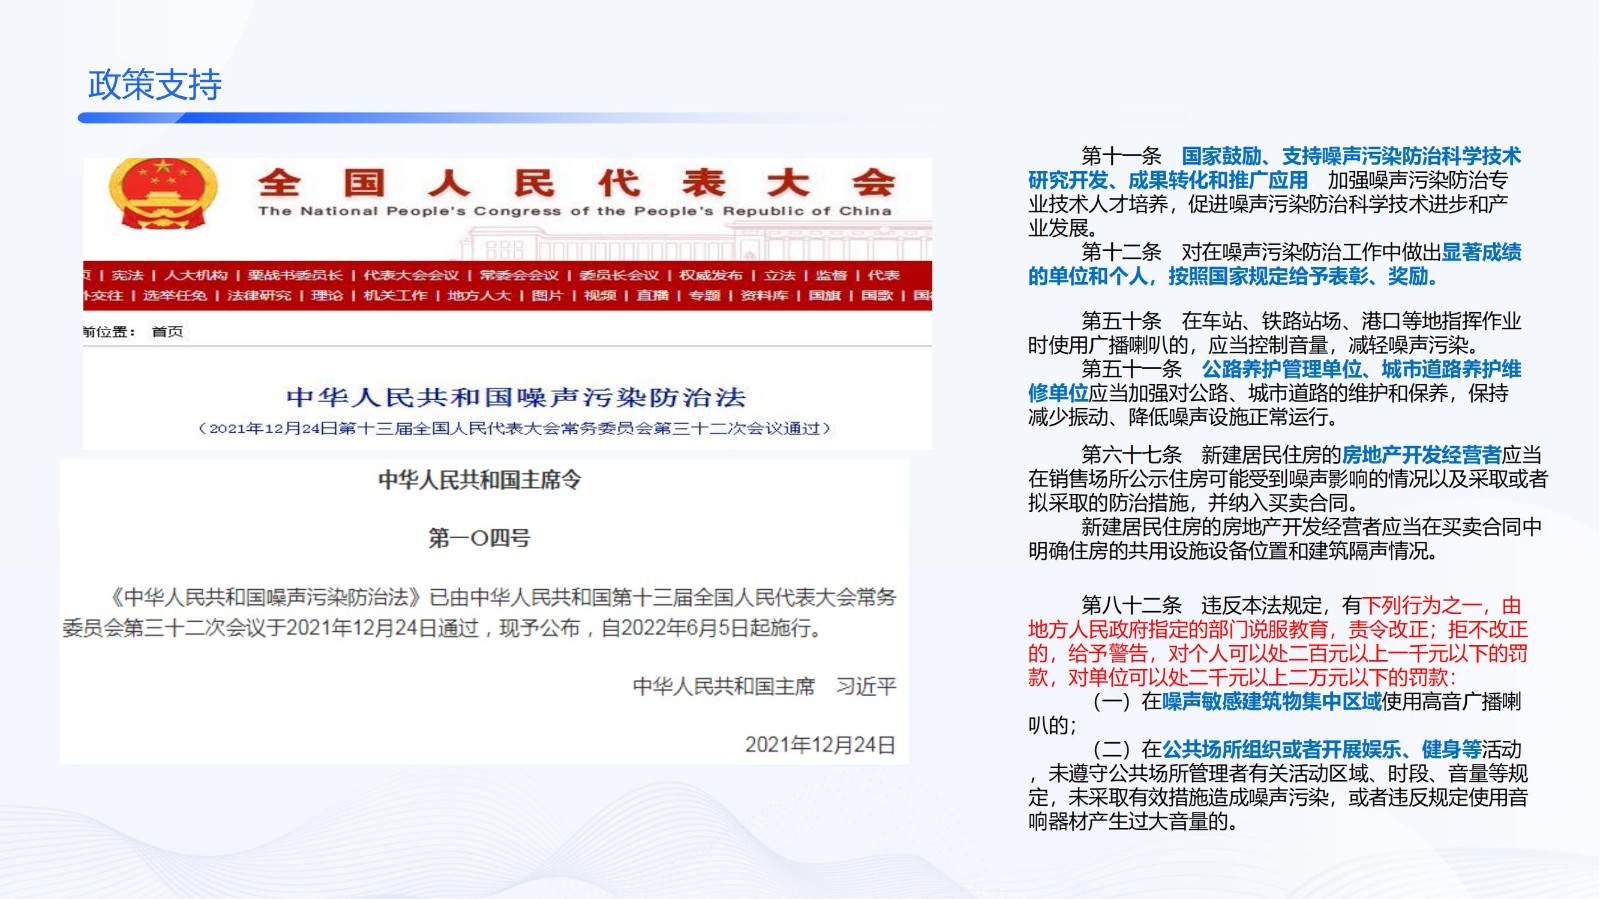
Task: Go to 代表大会会议 section
Action: coord(411,275)
